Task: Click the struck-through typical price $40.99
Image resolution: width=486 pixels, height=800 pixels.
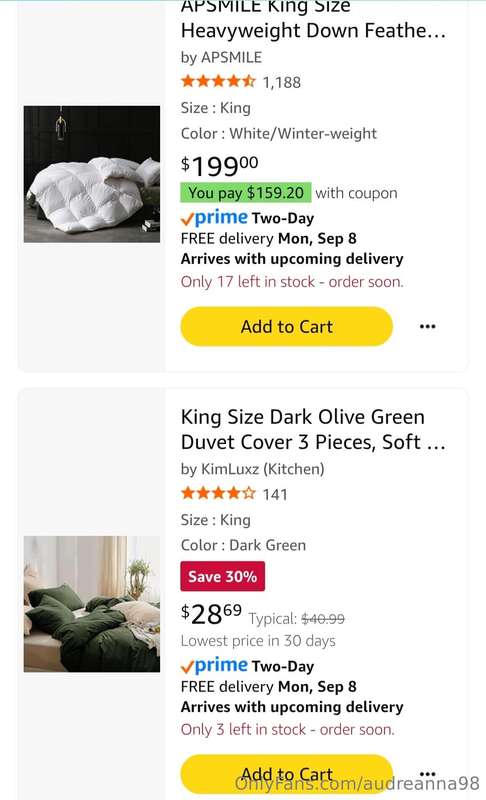Action: click(323, 619)
